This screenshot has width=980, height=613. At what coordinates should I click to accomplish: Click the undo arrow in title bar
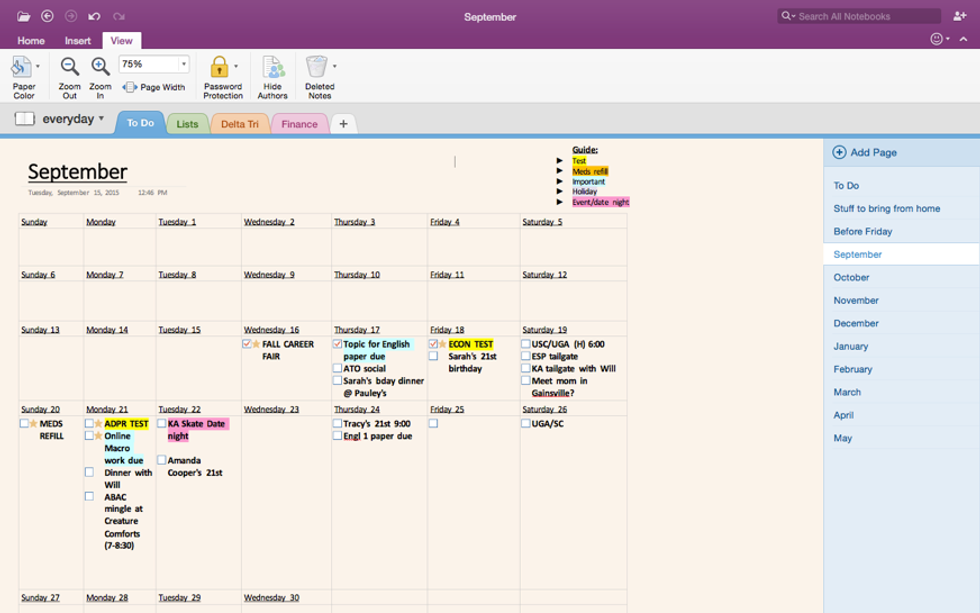click(94, 16)
